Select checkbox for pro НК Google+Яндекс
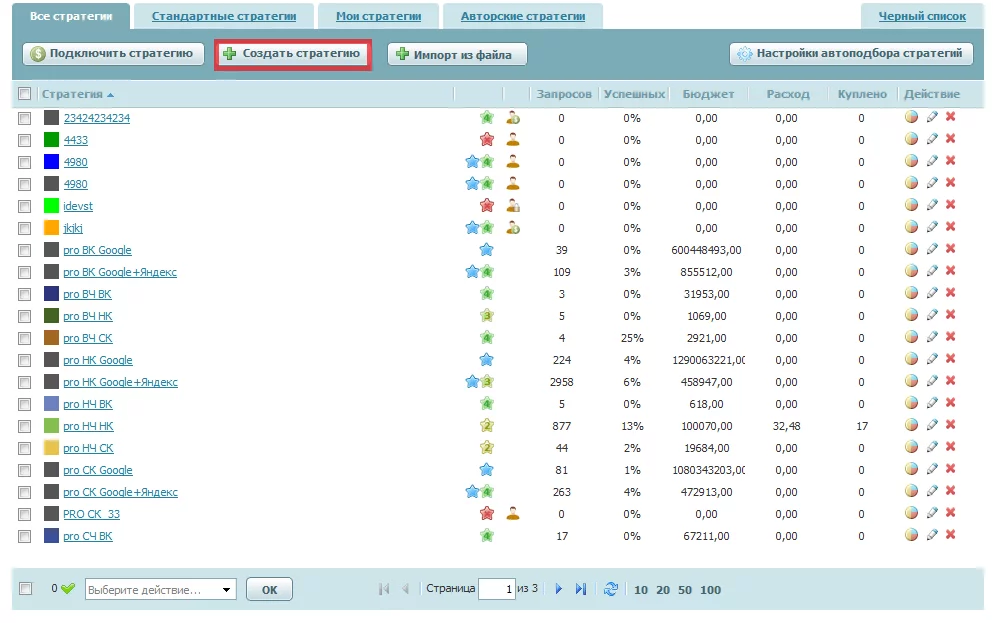This screenshot has height=623, width=993. click(25, 382)
